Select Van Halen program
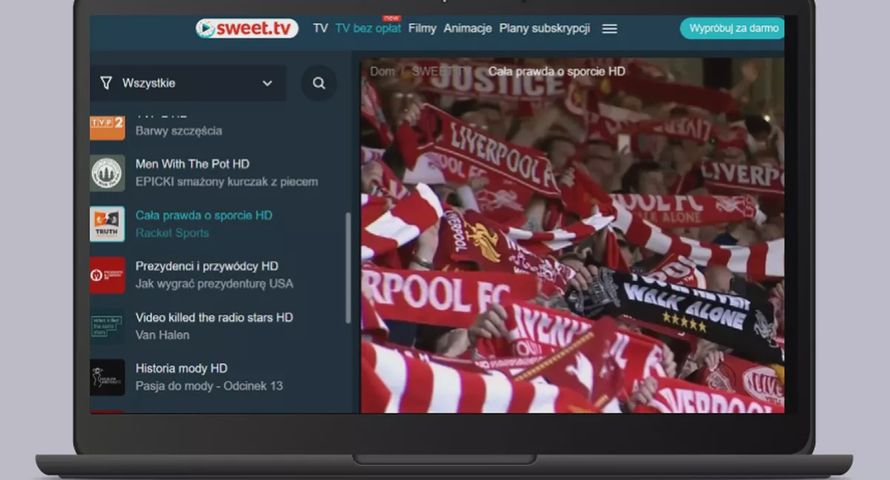Image resolution: width=890 pixels, height=480 pixels. coord(162,335)
